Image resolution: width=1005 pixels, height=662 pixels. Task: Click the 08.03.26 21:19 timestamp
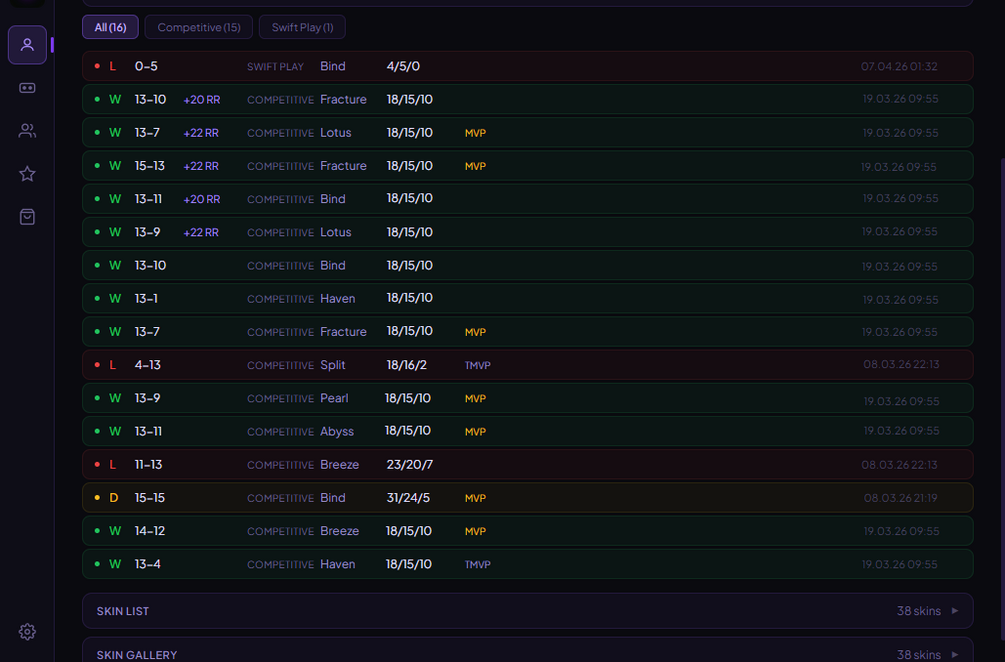901,498
